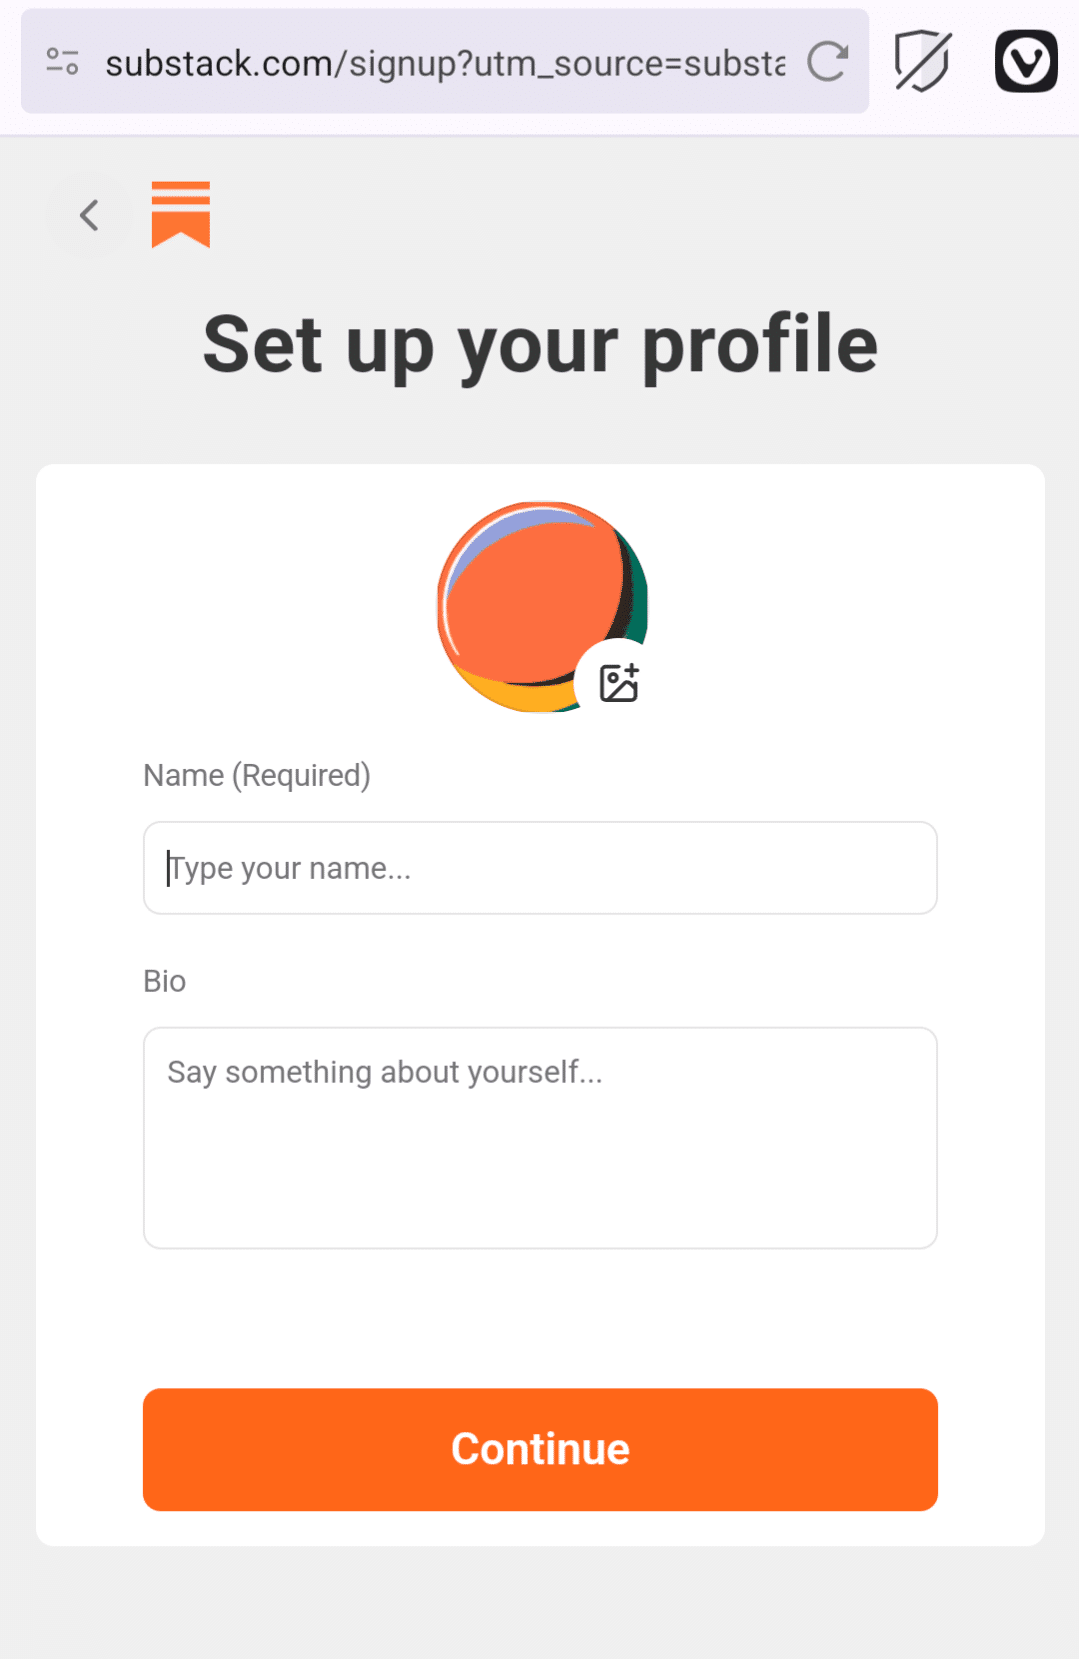1079x1659 pixels.
Task: Click "Type your name..." placeholder text
Action: [290, 868]
